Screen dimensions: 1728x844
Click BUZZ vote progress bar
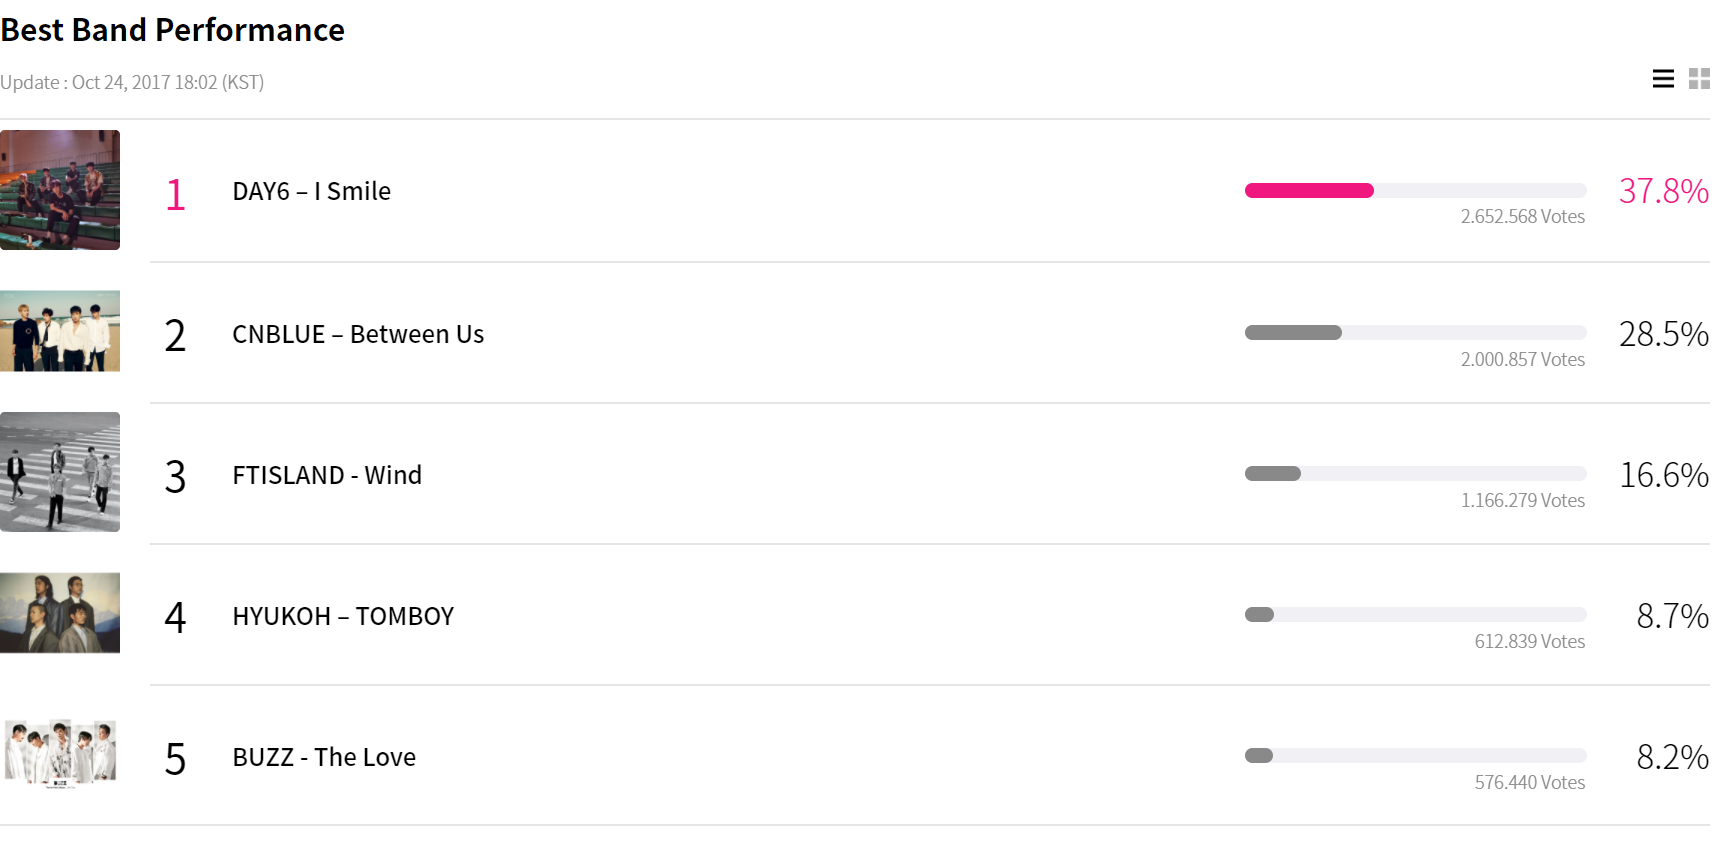point(1414,756)
